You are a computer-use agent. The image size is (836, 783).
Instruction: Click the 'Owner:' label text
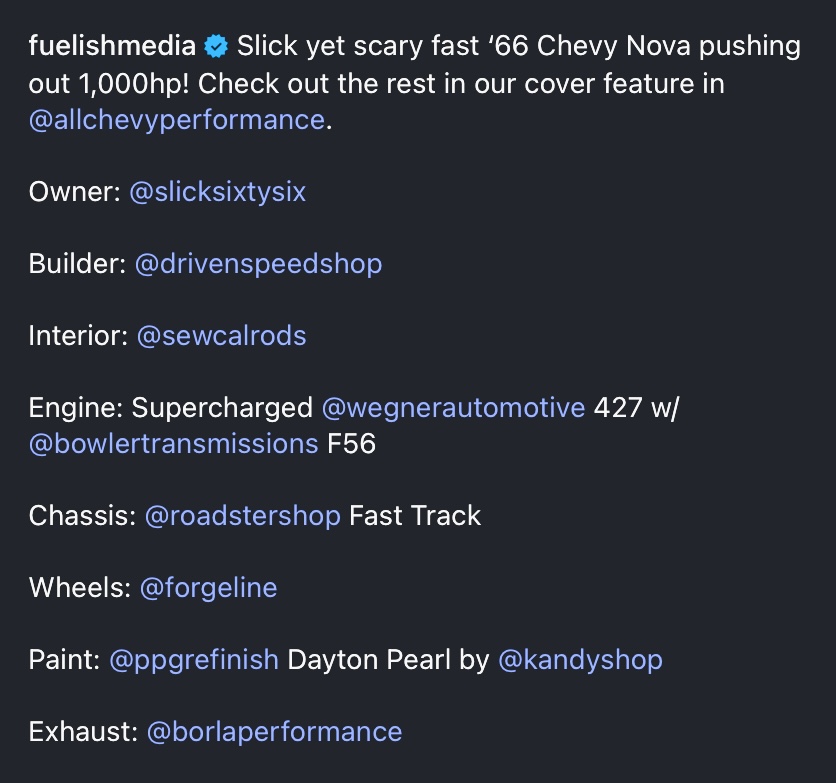[75, 192]
